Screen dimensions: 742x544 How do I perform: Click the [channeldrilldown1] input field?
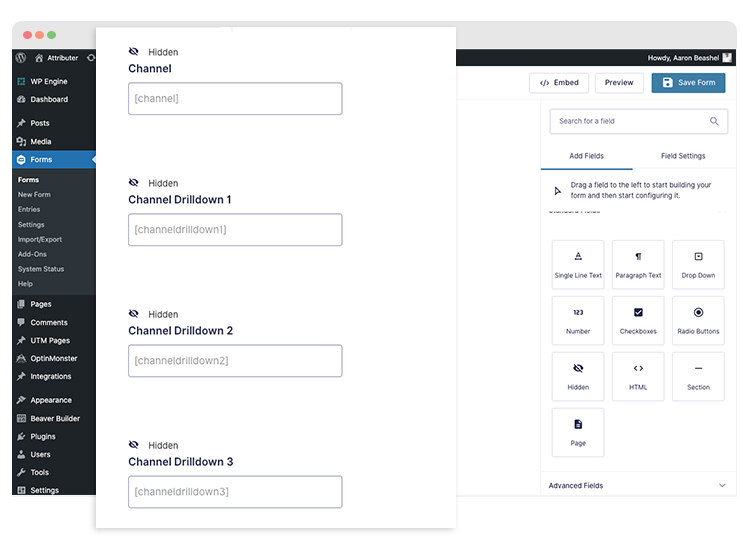235,229
